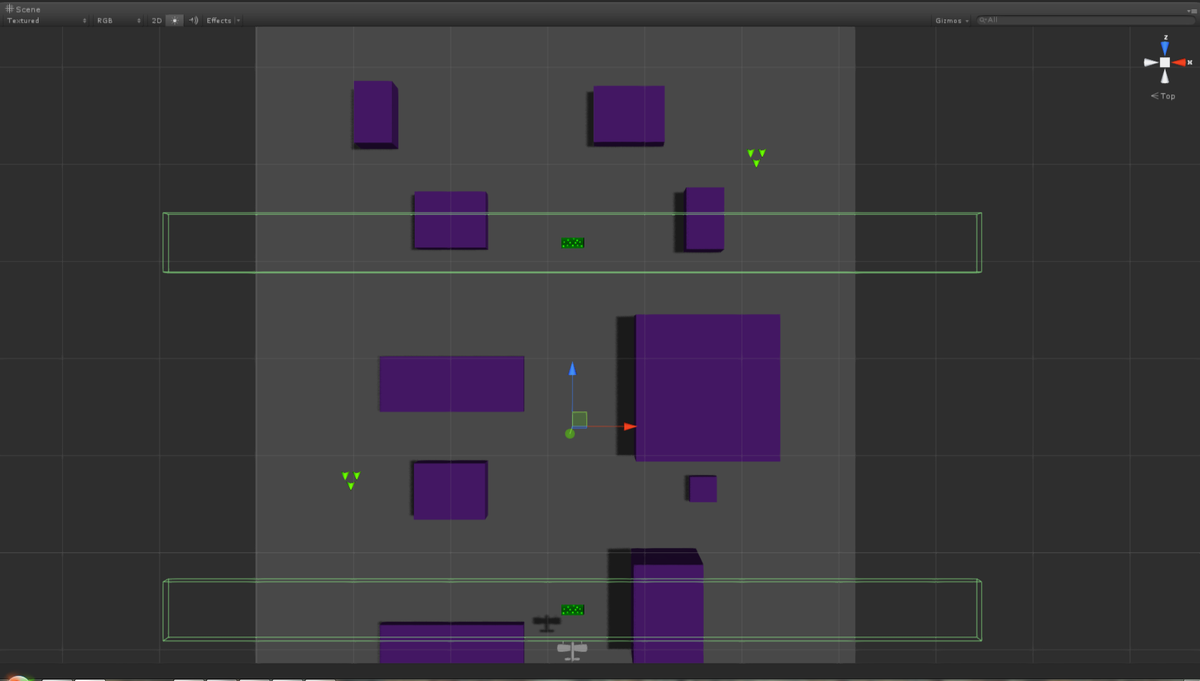Click the Effects button in the toolbar
The image size is (1200, 681).
pyautogui.click(x=219, y=20)
